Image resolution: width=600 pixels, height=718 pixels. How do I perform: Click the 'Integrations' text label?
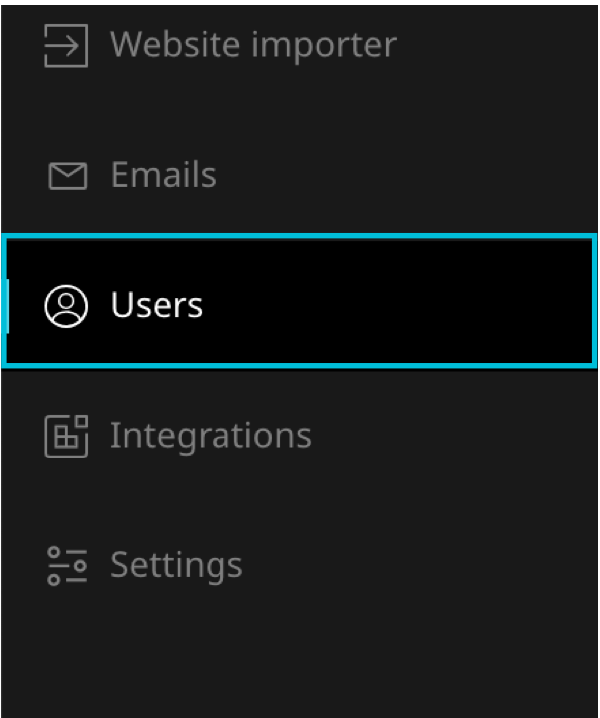click(211, 436)
